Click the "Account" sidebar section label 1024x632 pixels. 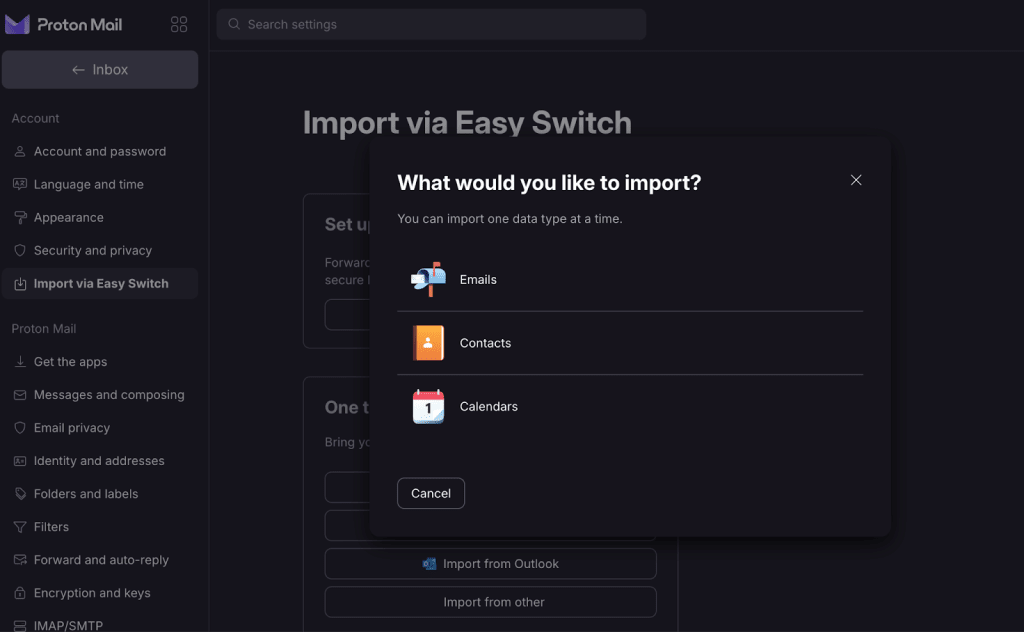[x=35, y=118]
